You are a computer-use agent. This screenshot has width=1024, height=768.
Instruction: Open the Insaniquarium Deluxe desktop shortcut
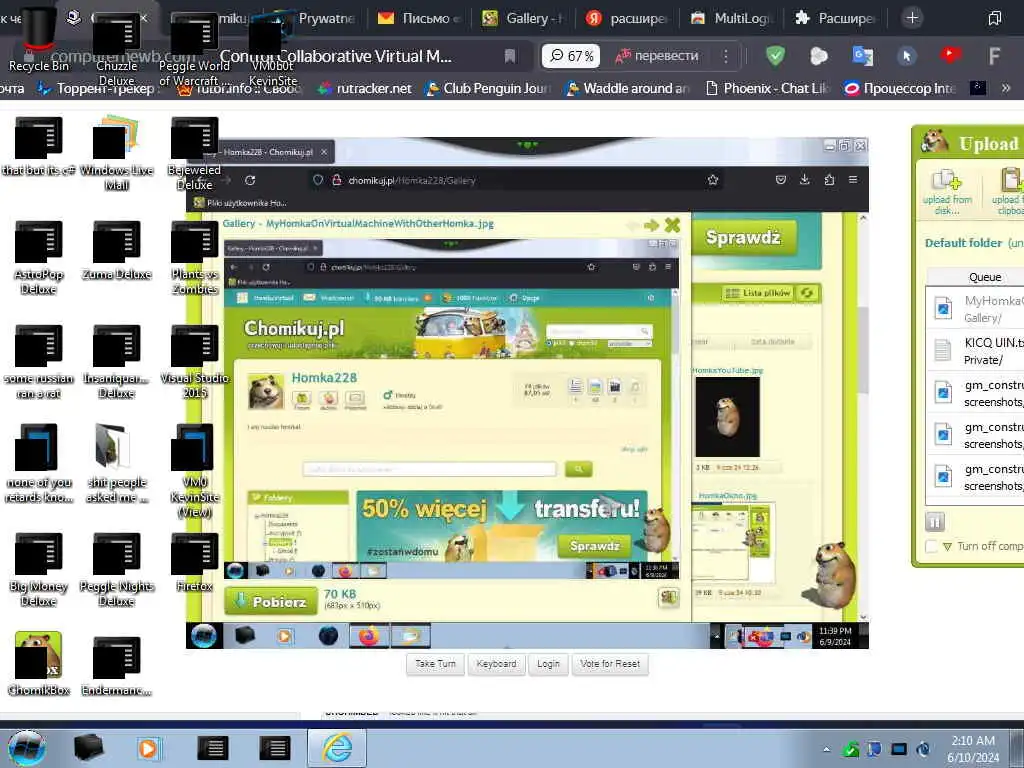point(116,361)
